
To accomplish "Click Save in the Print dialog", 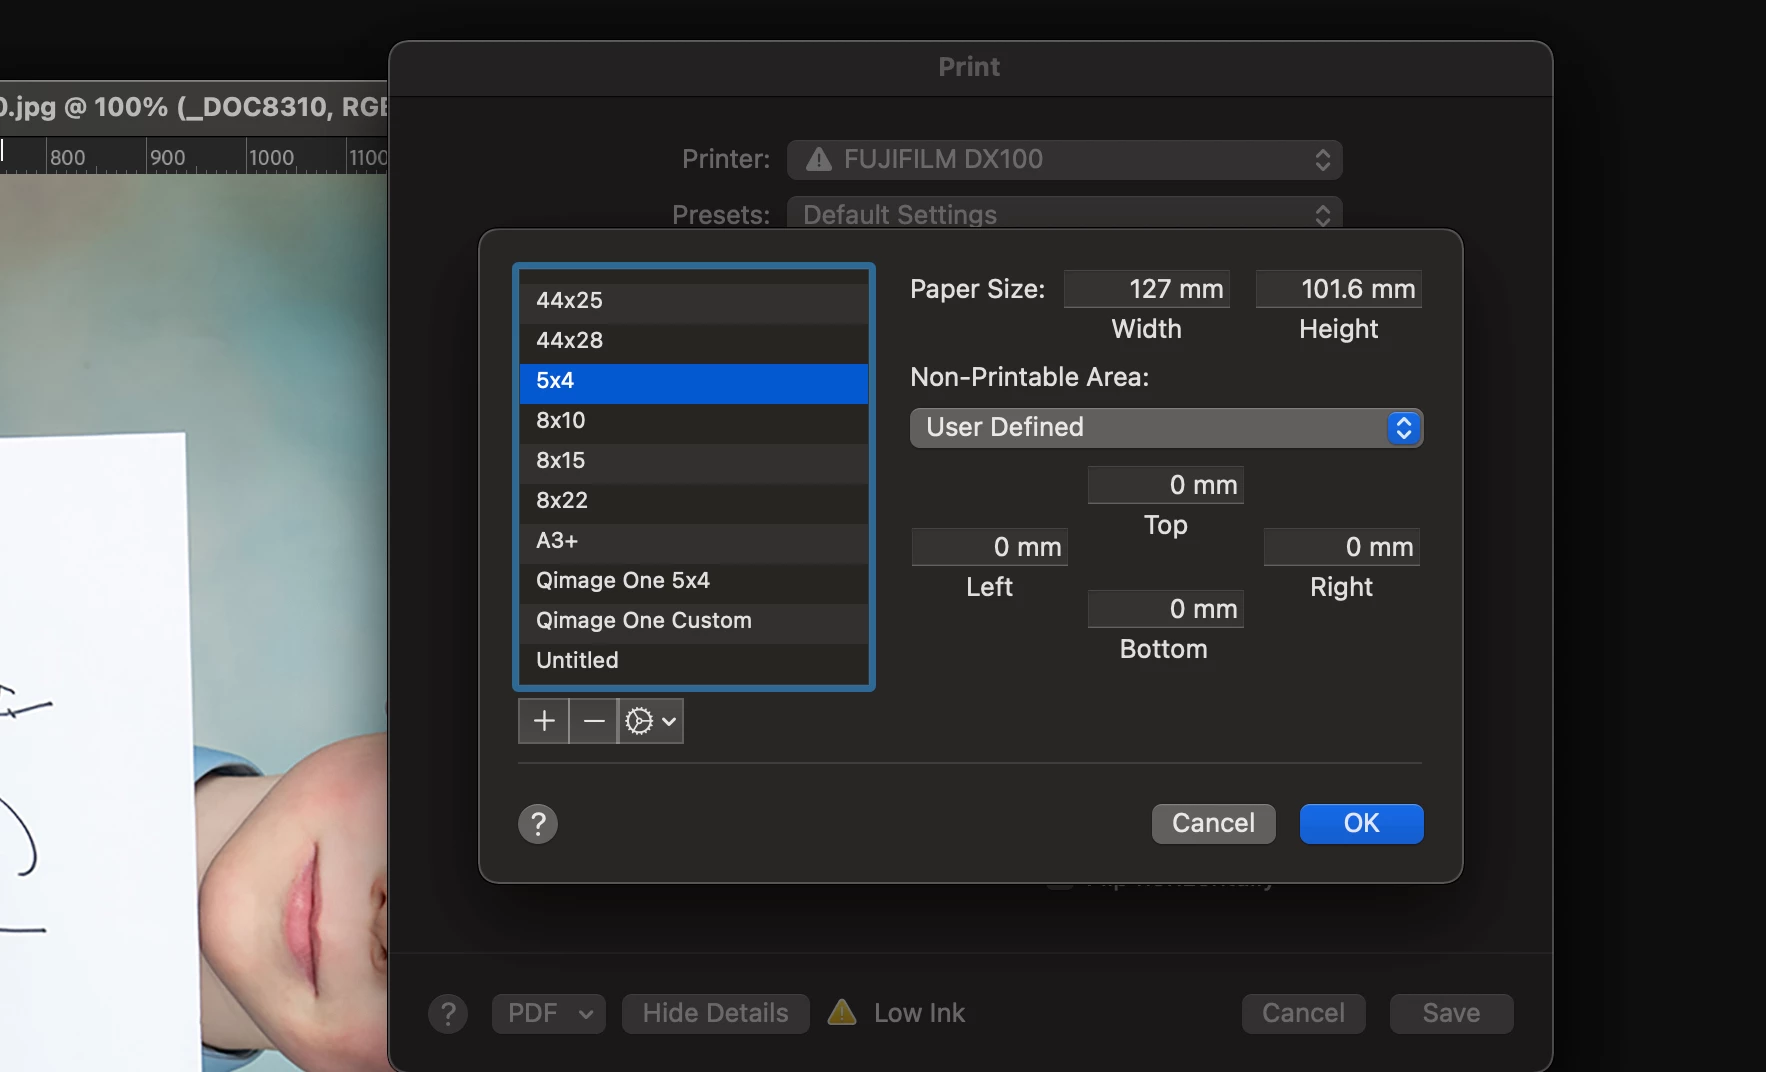I will 1452,1014.
